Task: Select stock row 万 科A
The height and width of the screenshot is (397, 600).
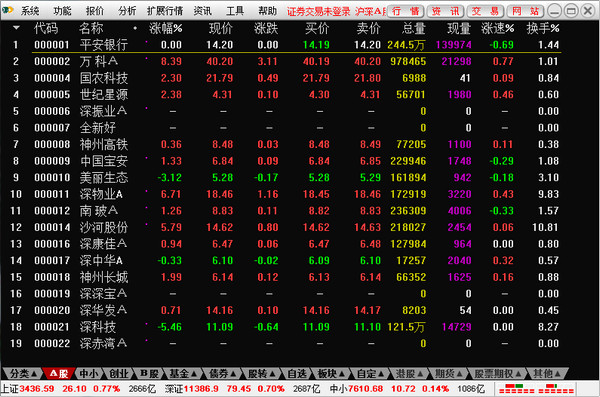Action: click(x=285, y=61)
